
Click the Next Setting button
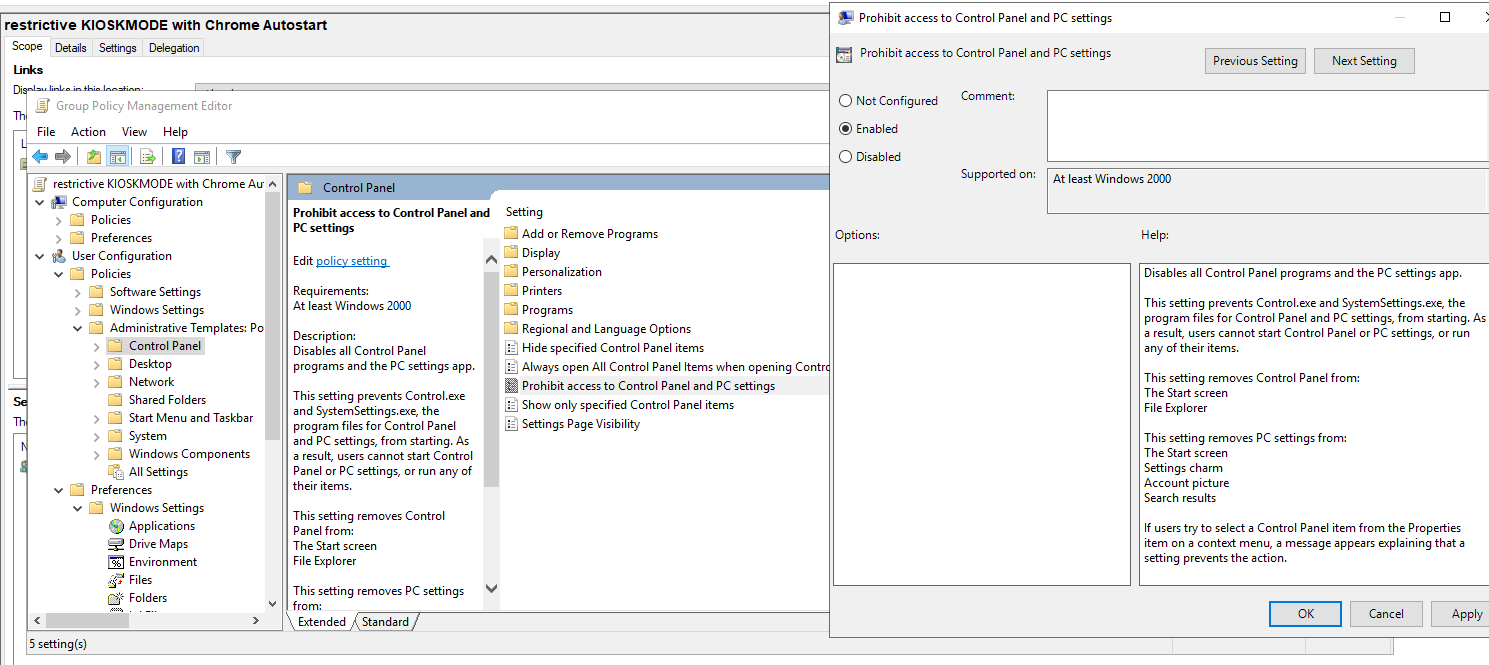click(x=1364, y=61)
